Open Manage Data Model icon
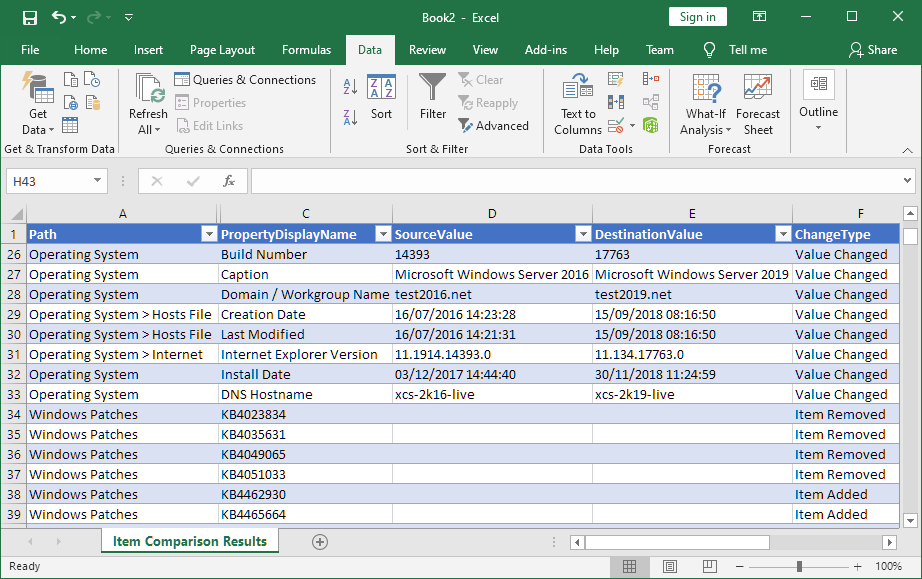922x579 pixels. click(650, 125)
